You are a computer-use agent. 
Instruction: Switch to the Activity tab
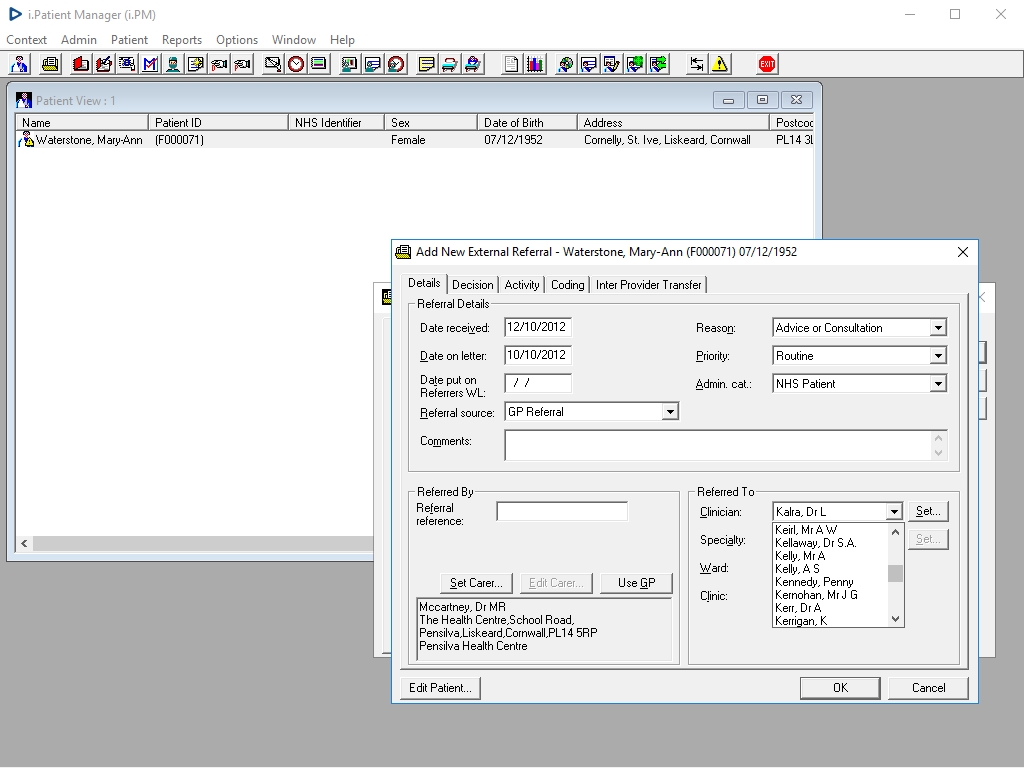click(522, 285)
